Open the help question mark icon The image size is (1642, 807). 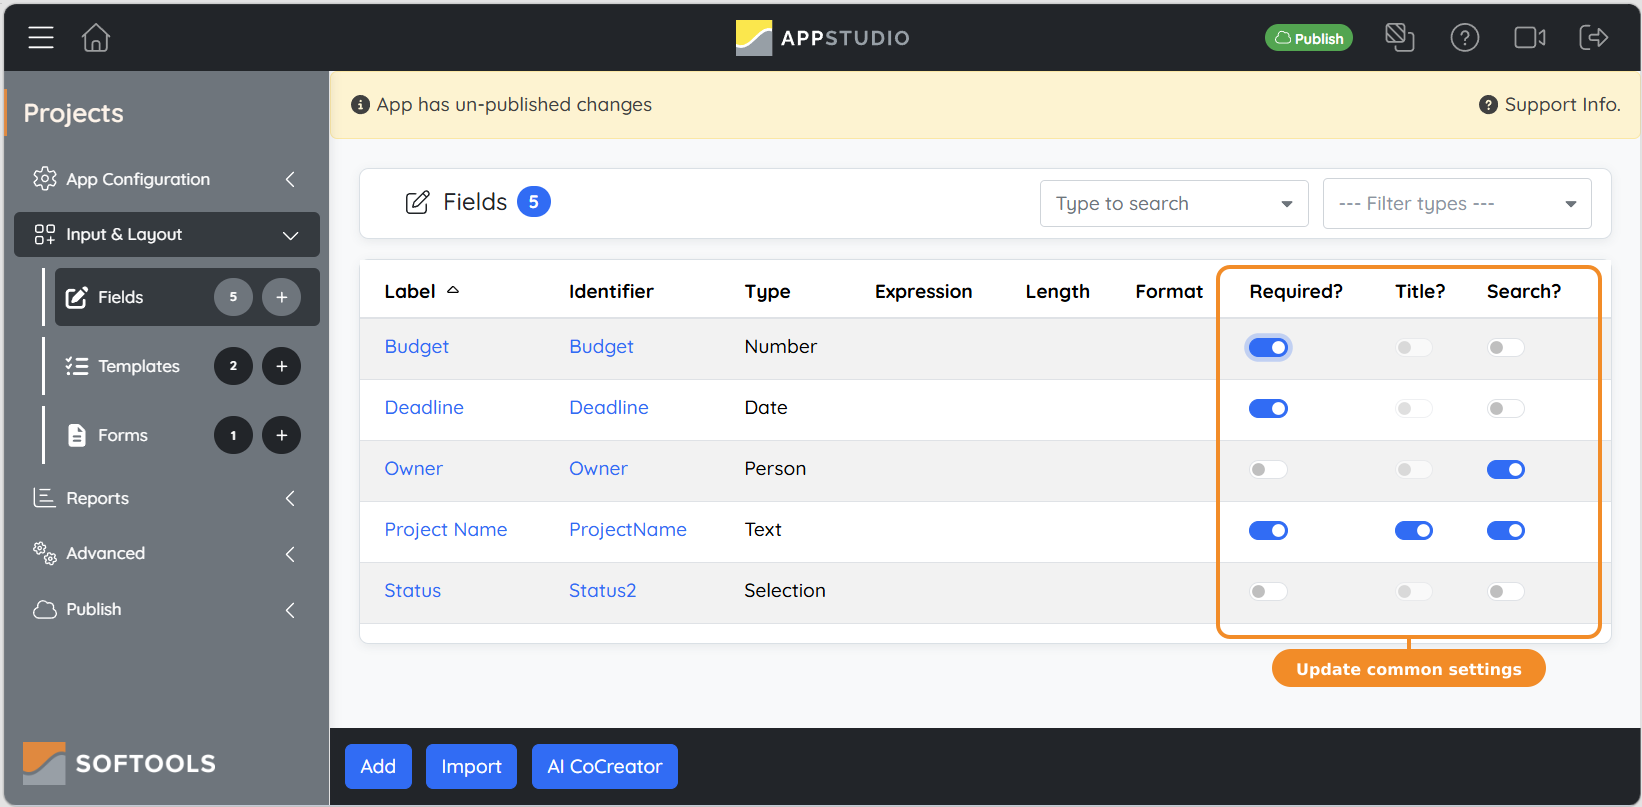coord(1465,38)
